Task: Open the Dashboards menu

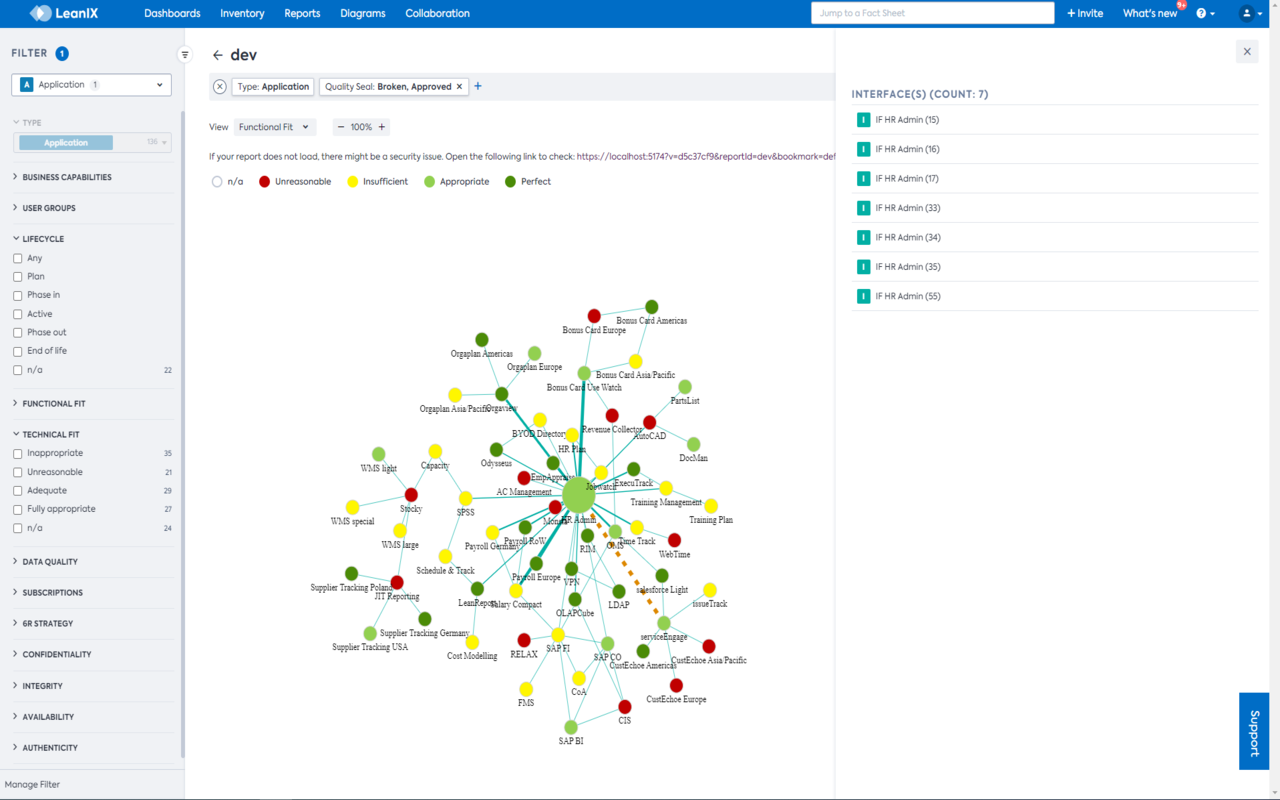Action: tap(172, 13)
